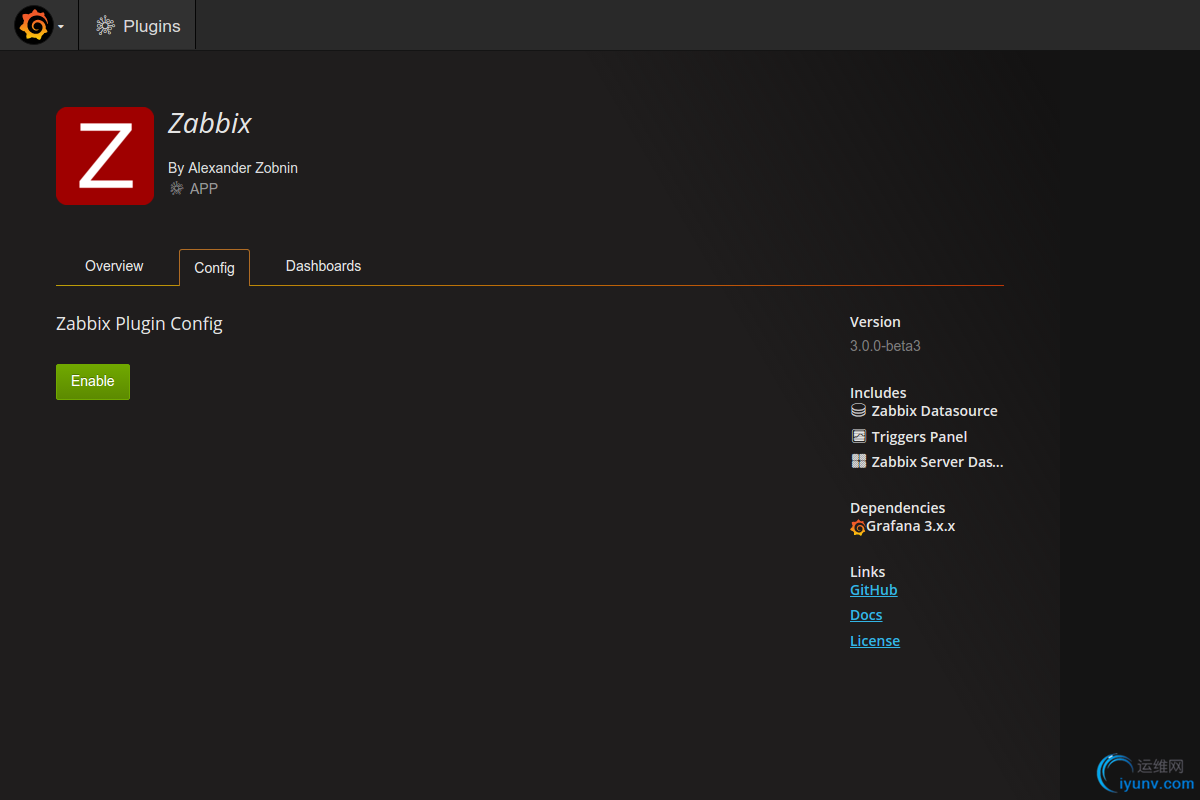This screenshot has width=1200, height=800.
Task: Click the Zabbix Plugin Config heading
Action: pyautogui.click(x=139, y=324)
